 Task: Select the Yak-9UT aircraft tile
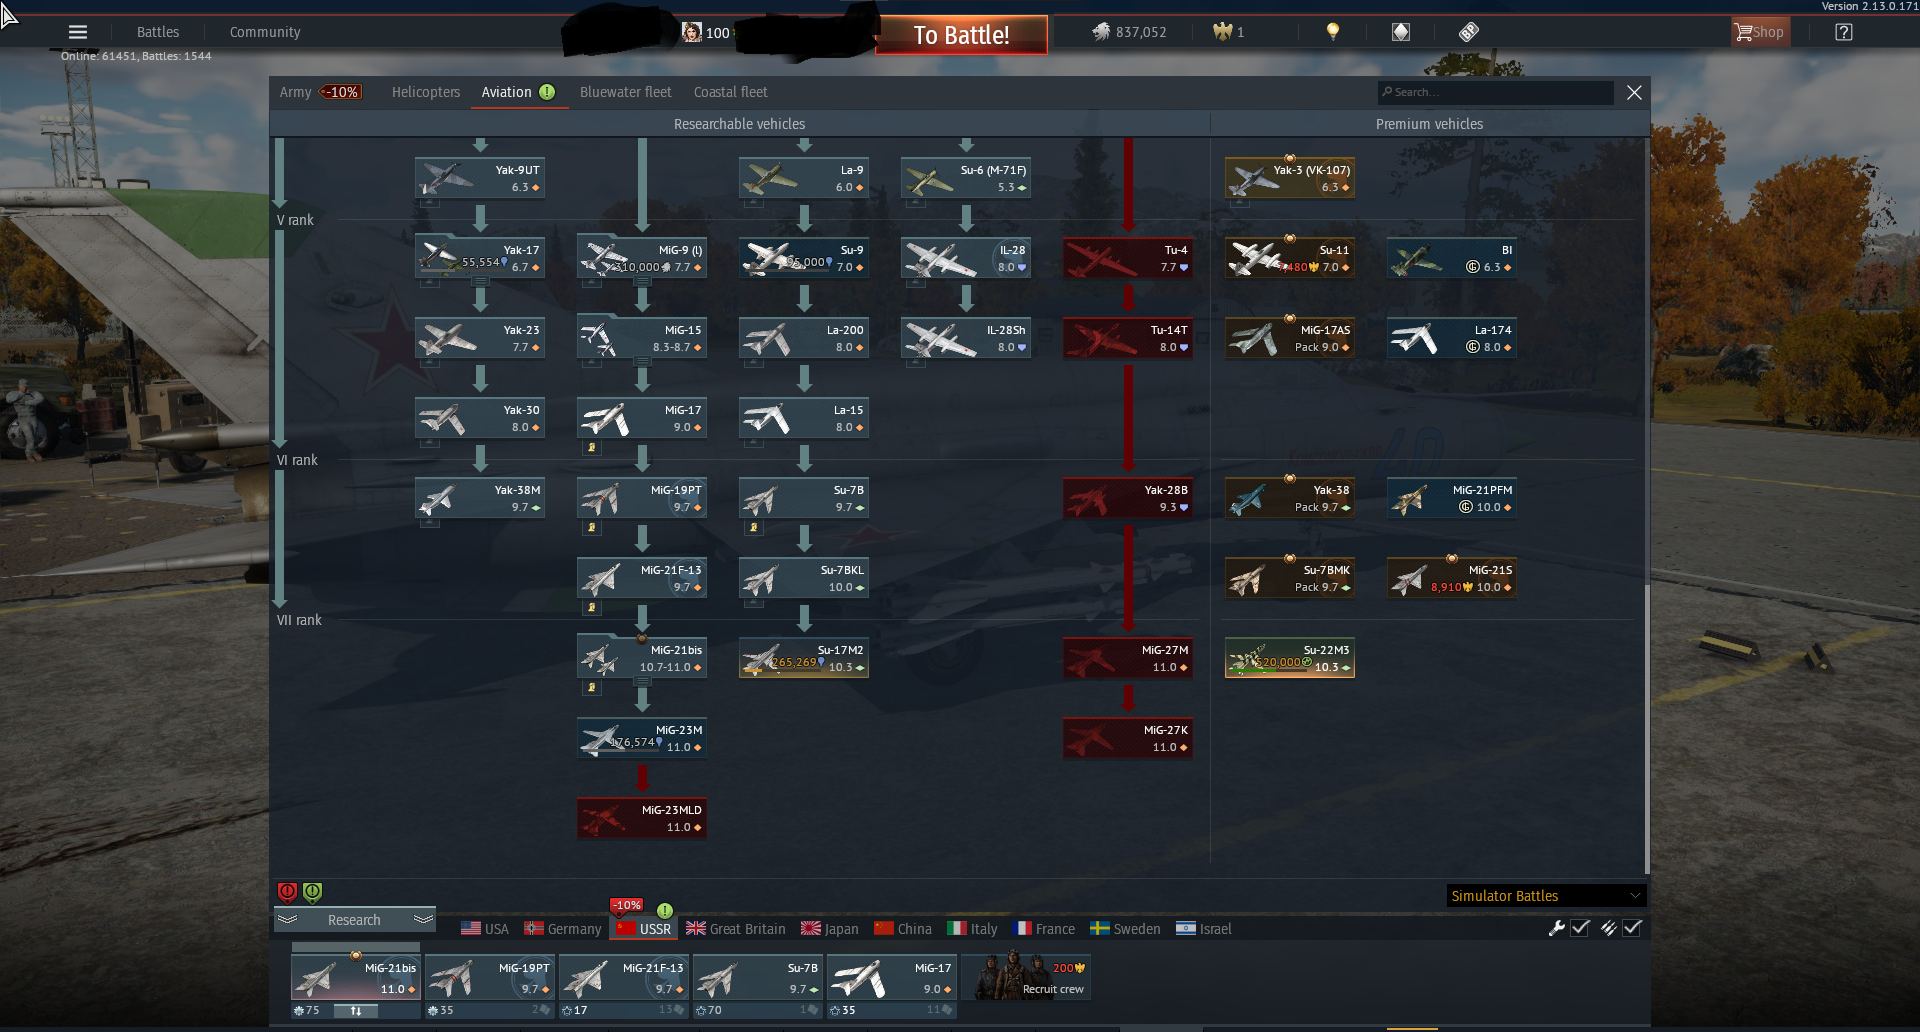[480, 178]
